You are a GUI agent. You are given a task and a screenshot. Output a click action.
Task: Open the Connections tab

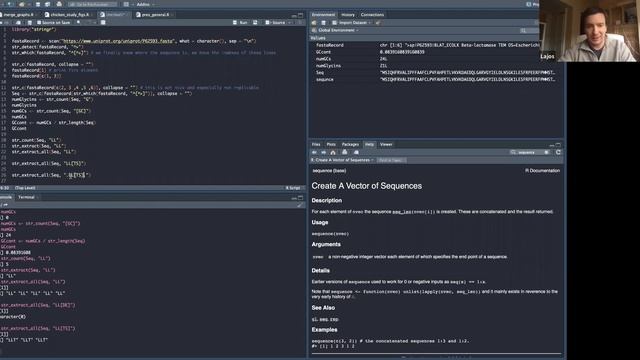pyautogui.click(x=372, y=15)
